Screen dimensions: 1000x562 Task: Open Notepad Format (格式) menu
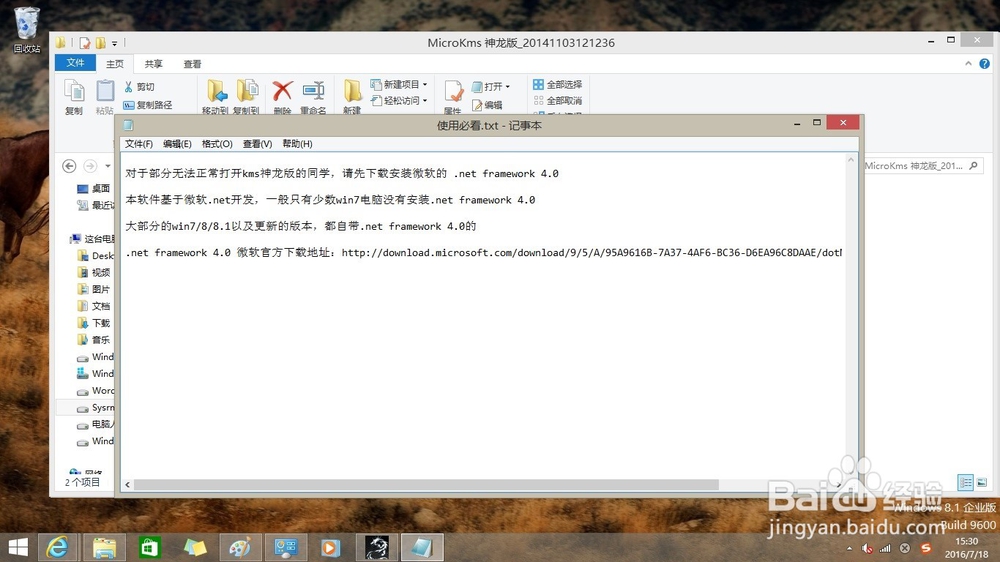point(217,144)
